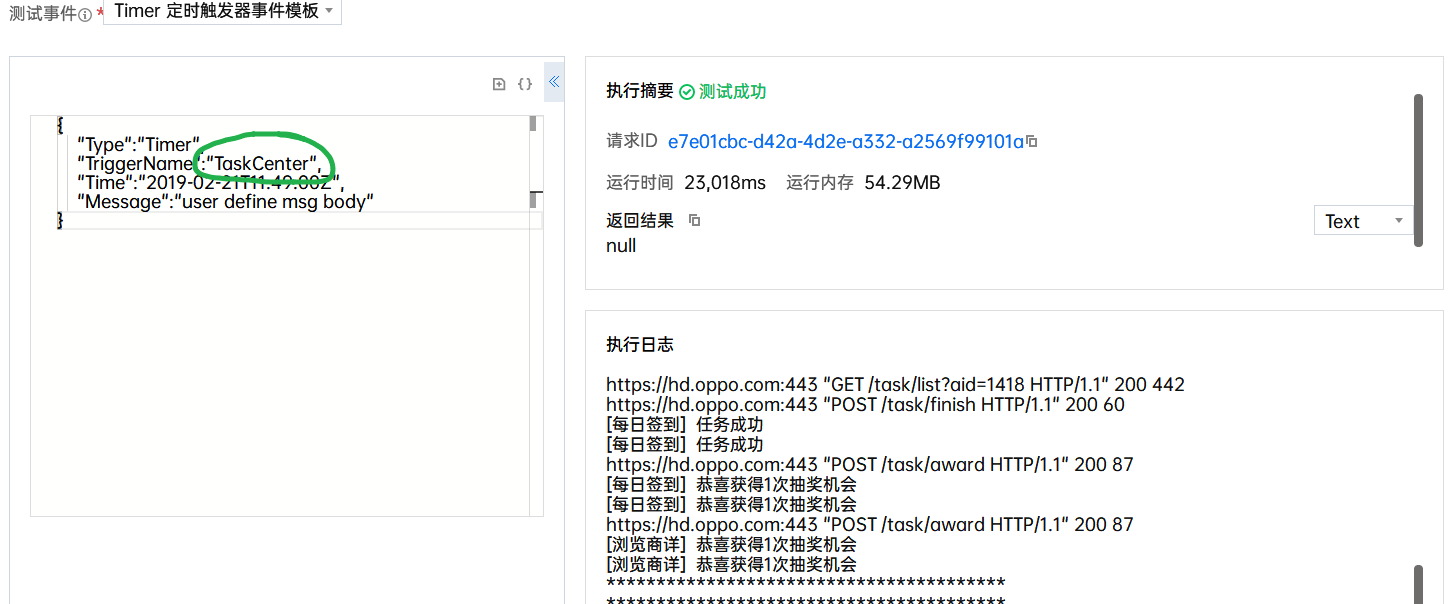Viewport: 1456px width, 604px height.
Task: Select the 执行日志 section heading
Action: pyautogui.click(x=640, y=344)
